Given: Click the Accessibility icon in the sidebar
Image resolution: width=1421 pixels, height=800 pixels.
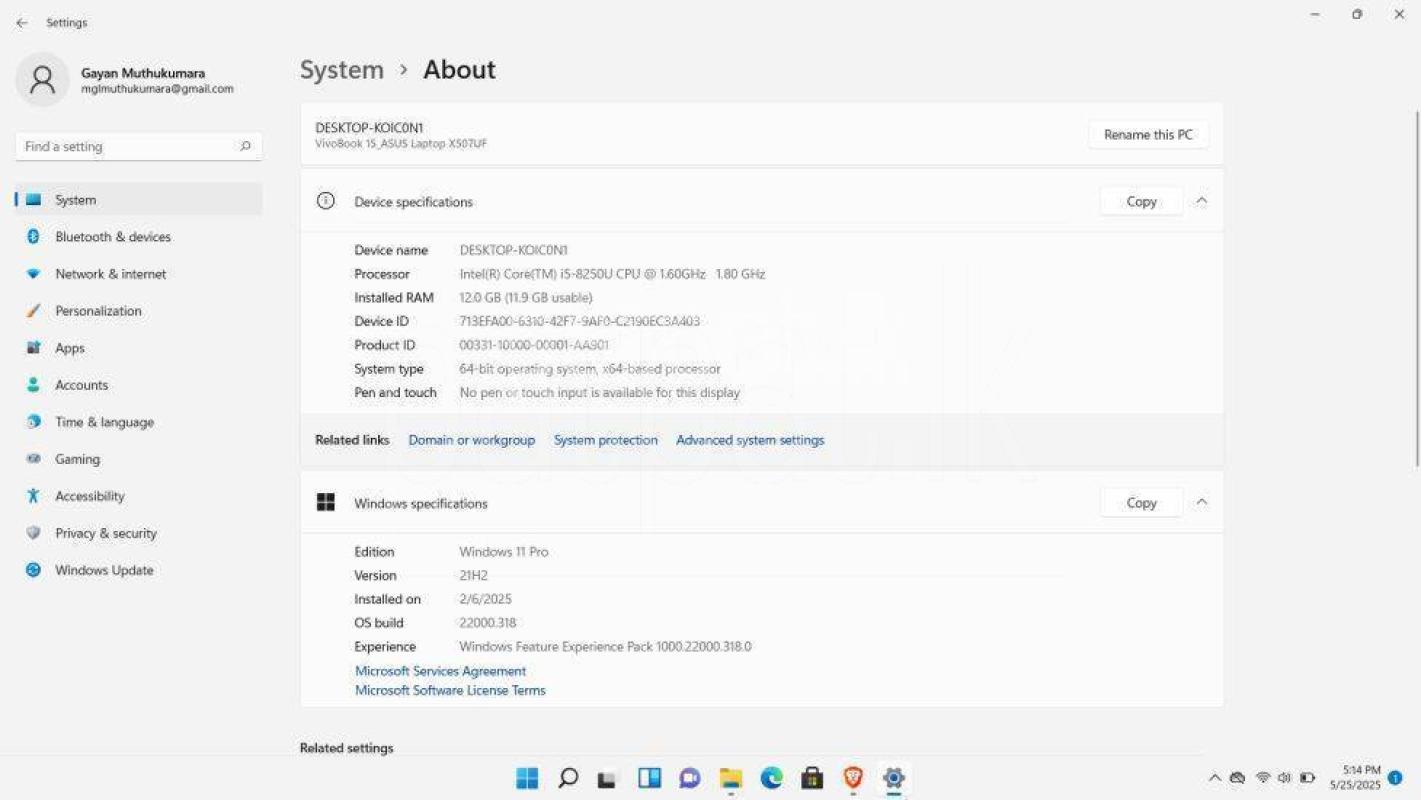Looking at the screenshot, I should 31,496.
